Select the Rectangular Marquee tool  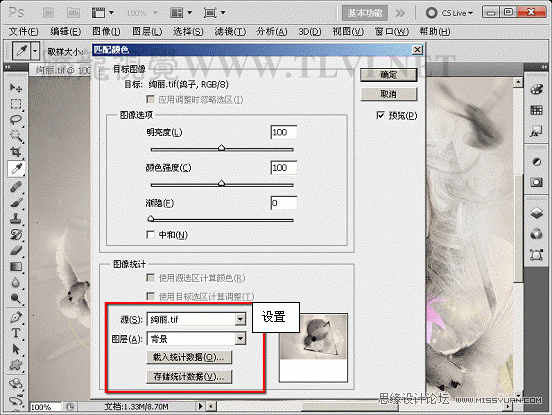click(16, 104)
